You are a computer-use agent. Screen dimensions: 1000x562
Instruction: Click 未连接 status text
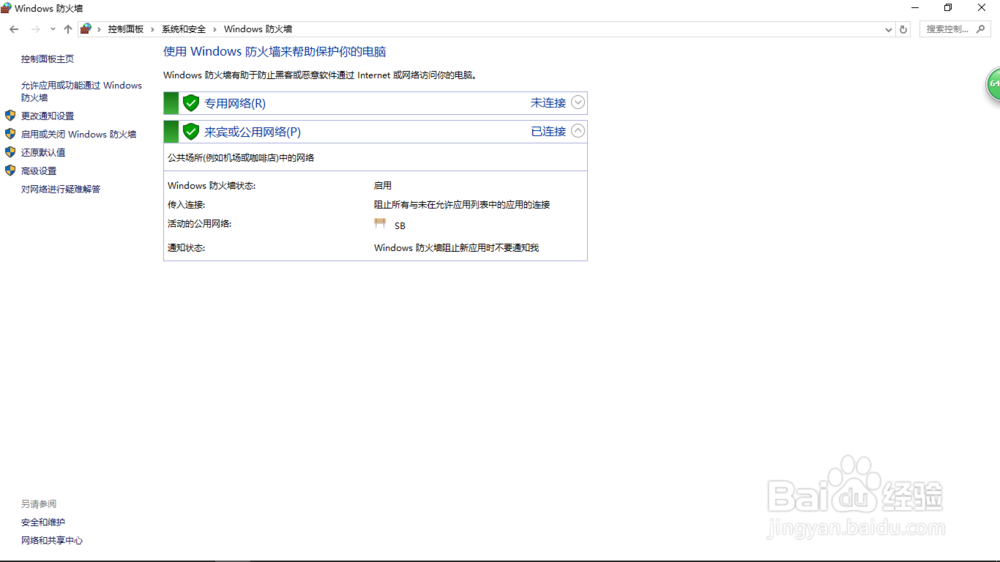point(548,103)
